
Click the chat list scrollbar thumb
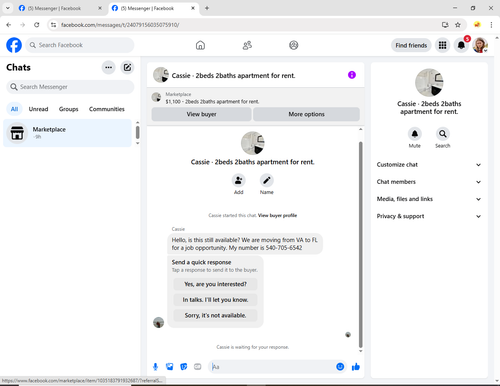[x=138, y=132]
